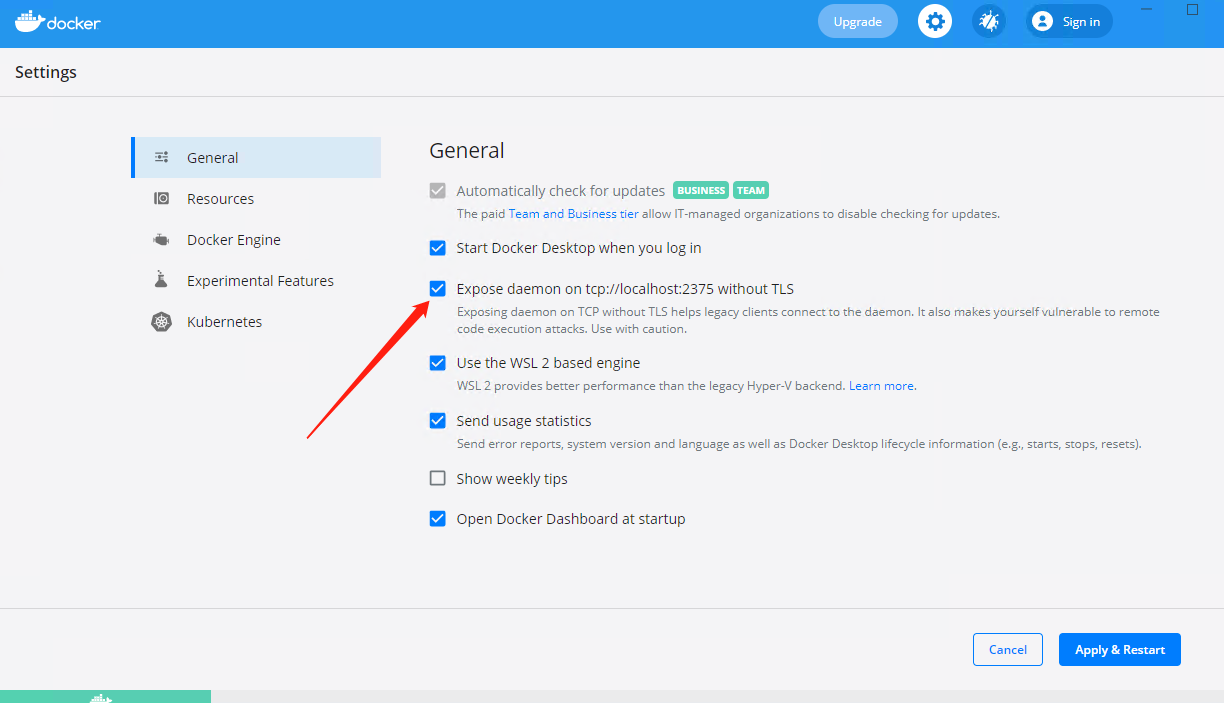This screenshot has width=1224, height=703.
Task: Click the Docker Engine whale icon
Action: pyautogui.click(x=161, y=240)
